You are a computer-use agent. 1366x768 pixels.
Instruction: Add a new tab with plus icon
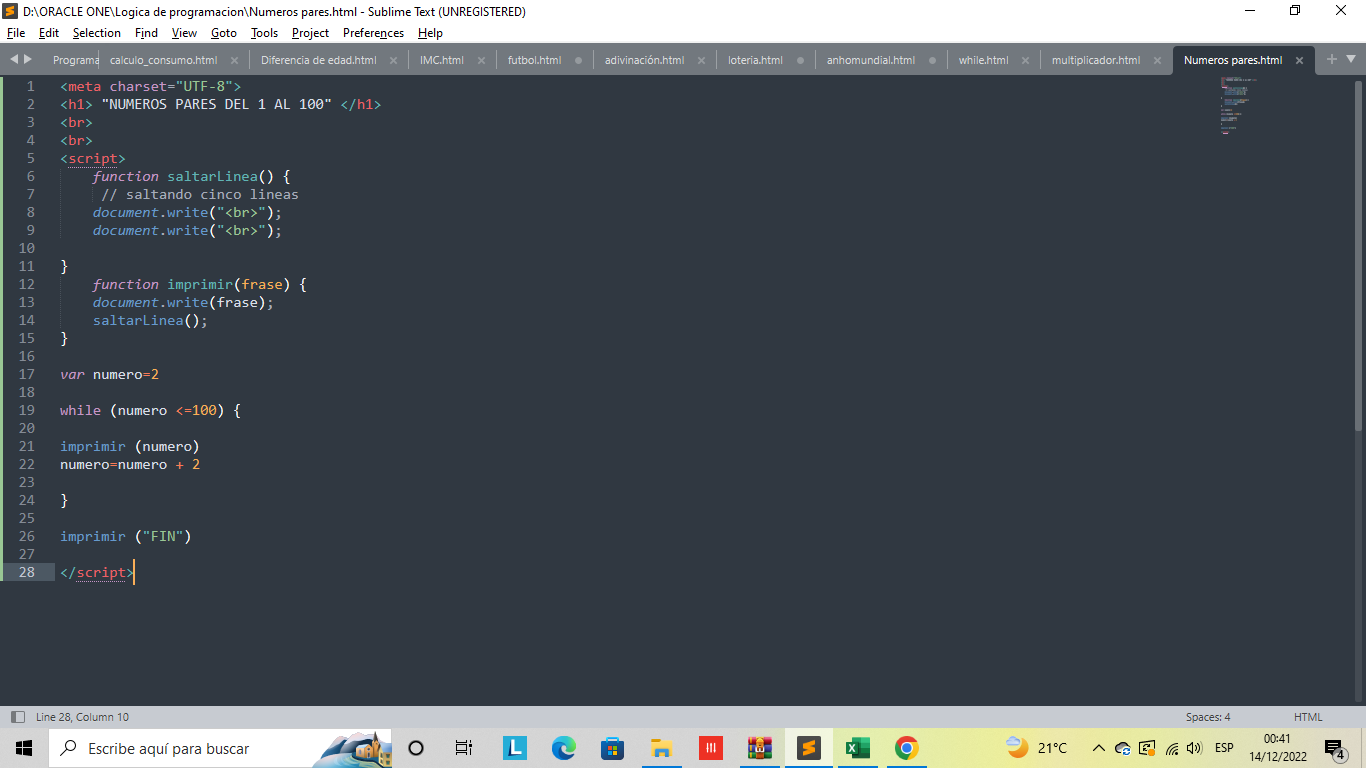1331,59
